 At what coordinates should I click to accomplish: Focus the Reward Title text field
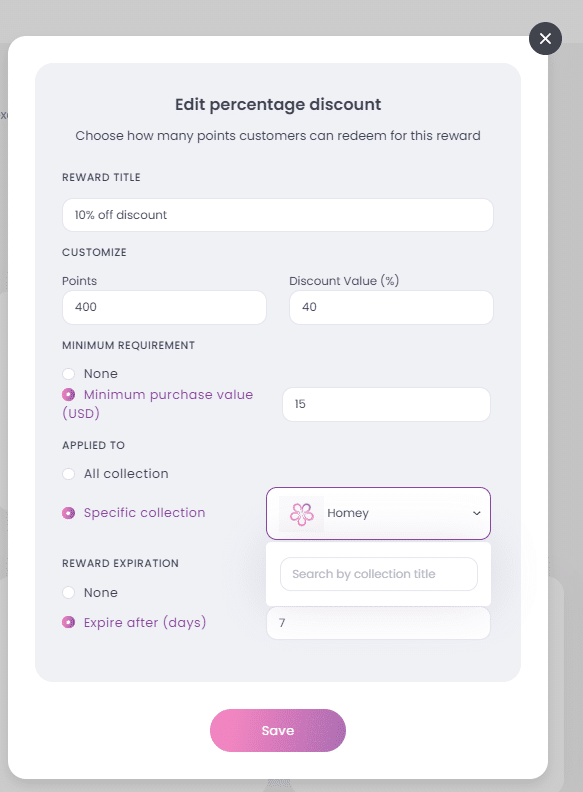(278, 215)
